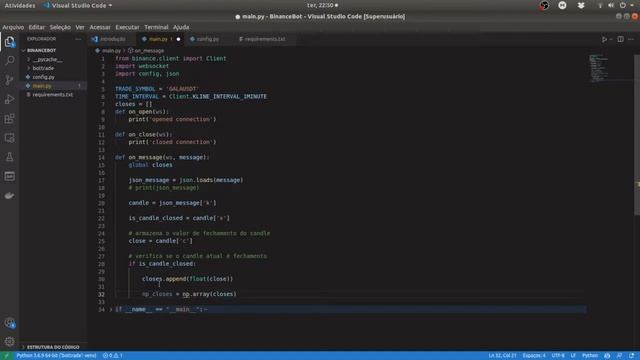Viewport: 640px width, 360px height.
Task: Click the editor vertical scrollbar
Action: [x=637, y=135]
